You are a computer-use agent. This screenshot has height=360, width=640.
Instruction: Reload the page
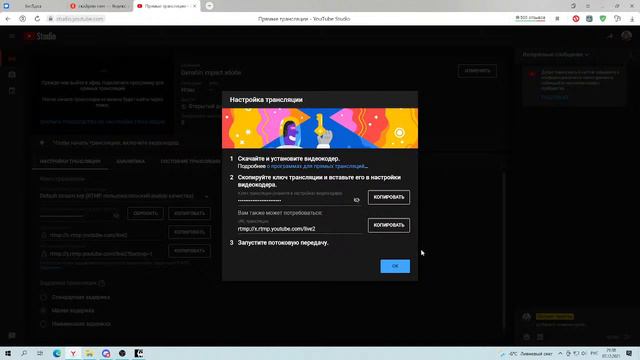click(37, 19)
